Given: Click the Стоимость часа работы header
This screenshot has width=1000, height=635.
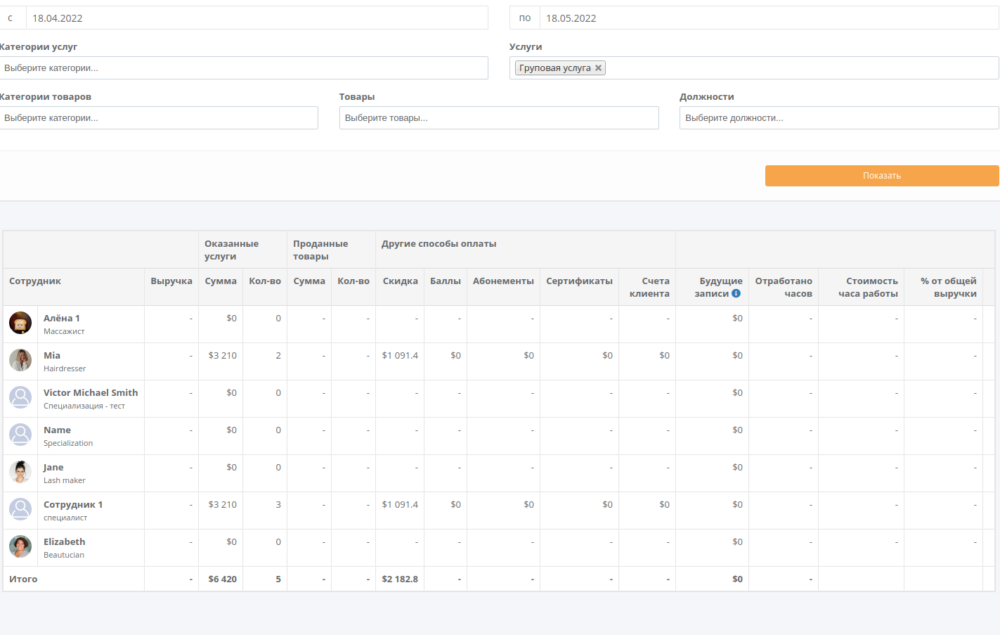Looking at the screenshot, I should (x=868, y=288).
